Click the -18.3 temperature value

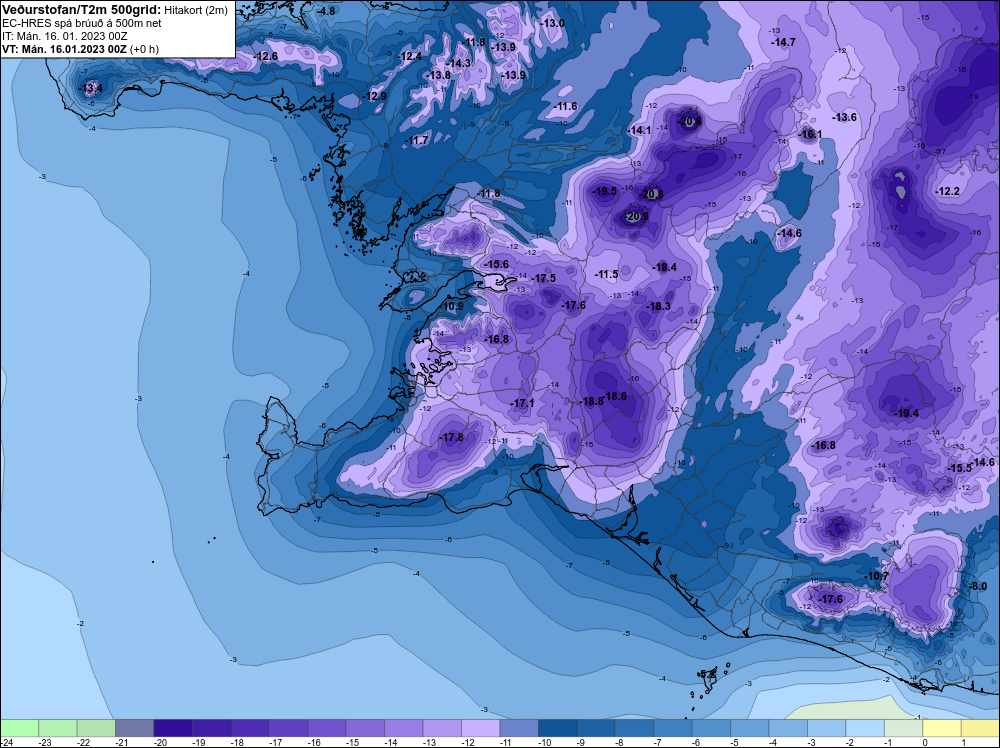[x=658, y=306]
